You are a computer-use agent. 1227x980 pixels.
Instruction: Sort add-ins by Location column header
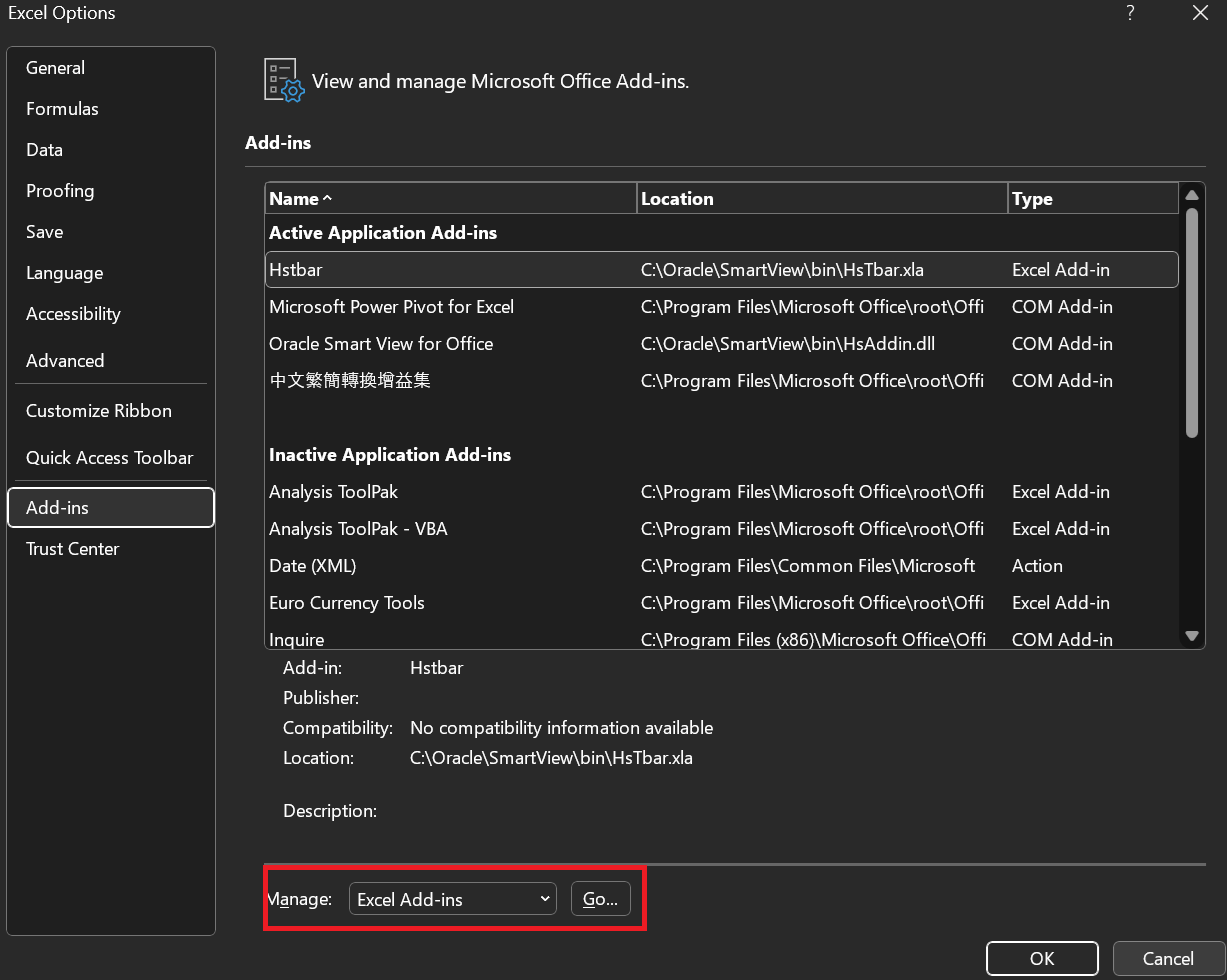pyautogui.click(x=822, y=199)
